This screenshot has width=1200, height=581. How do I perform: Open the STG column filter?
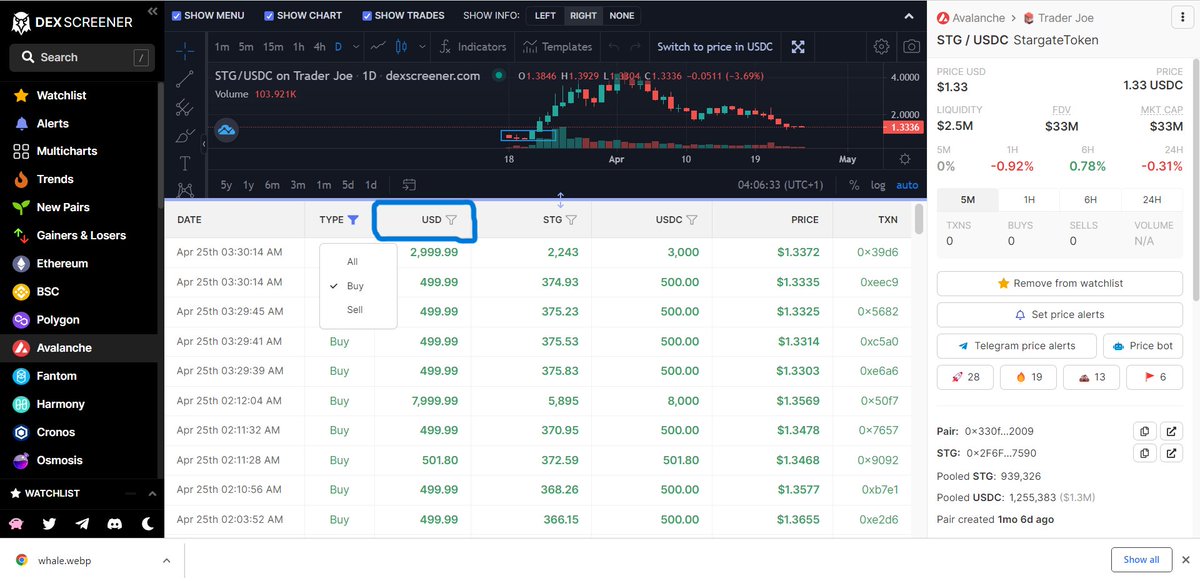click(x=572, y=220)
